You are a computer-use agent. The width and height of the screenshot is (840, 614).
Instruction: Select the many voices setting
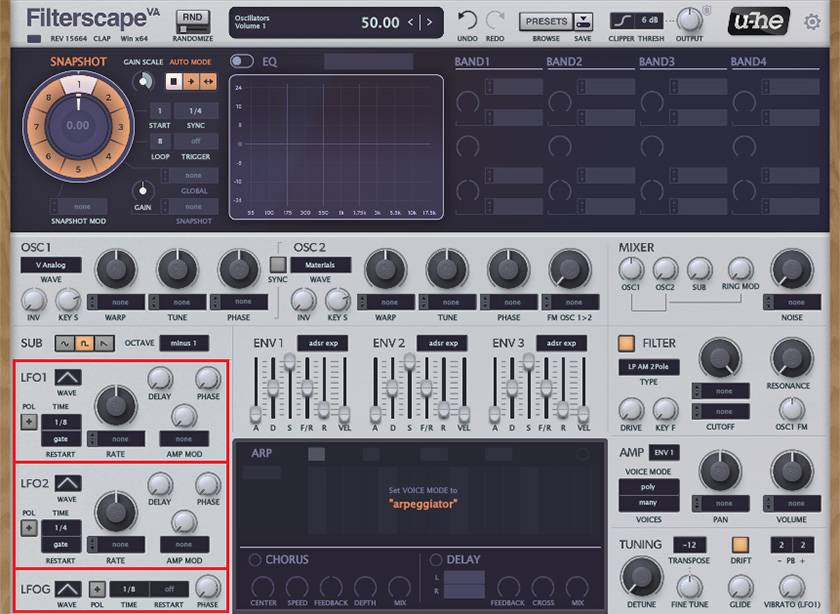coord(648,503)
